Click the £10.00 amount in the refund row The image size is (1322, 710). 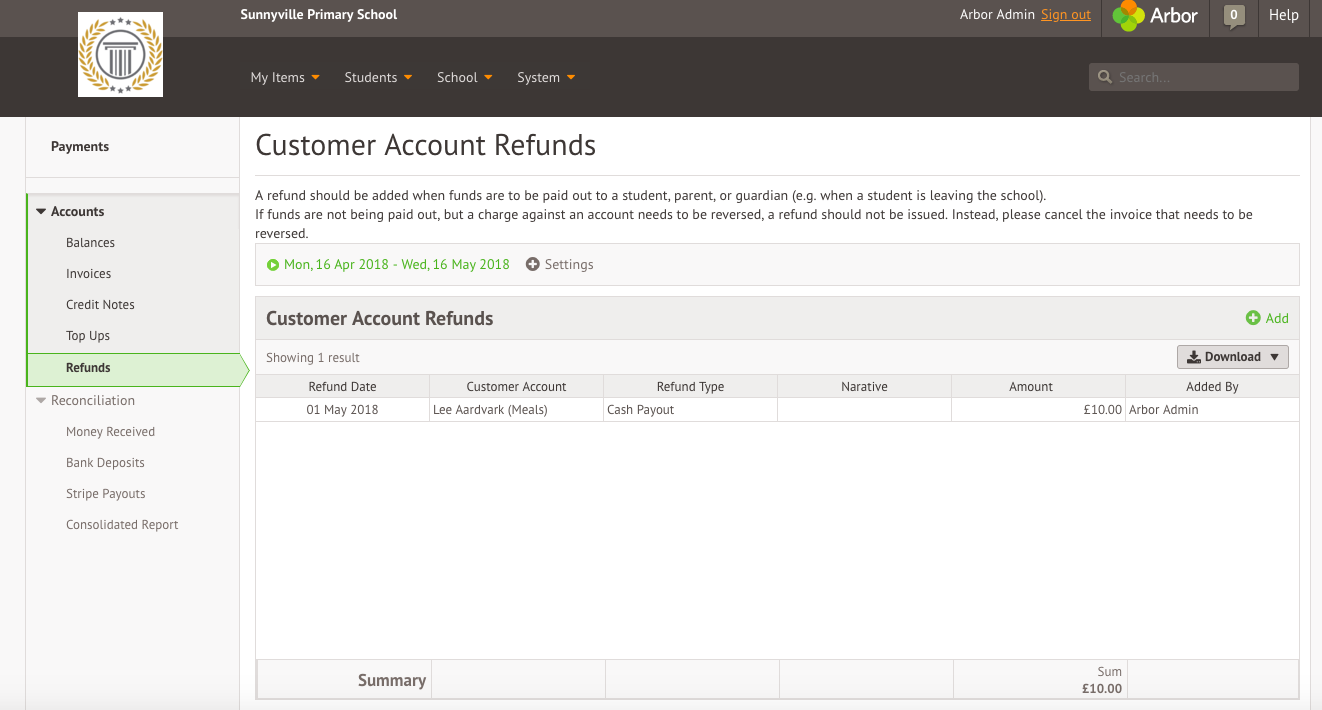[x=1102, y=410]
